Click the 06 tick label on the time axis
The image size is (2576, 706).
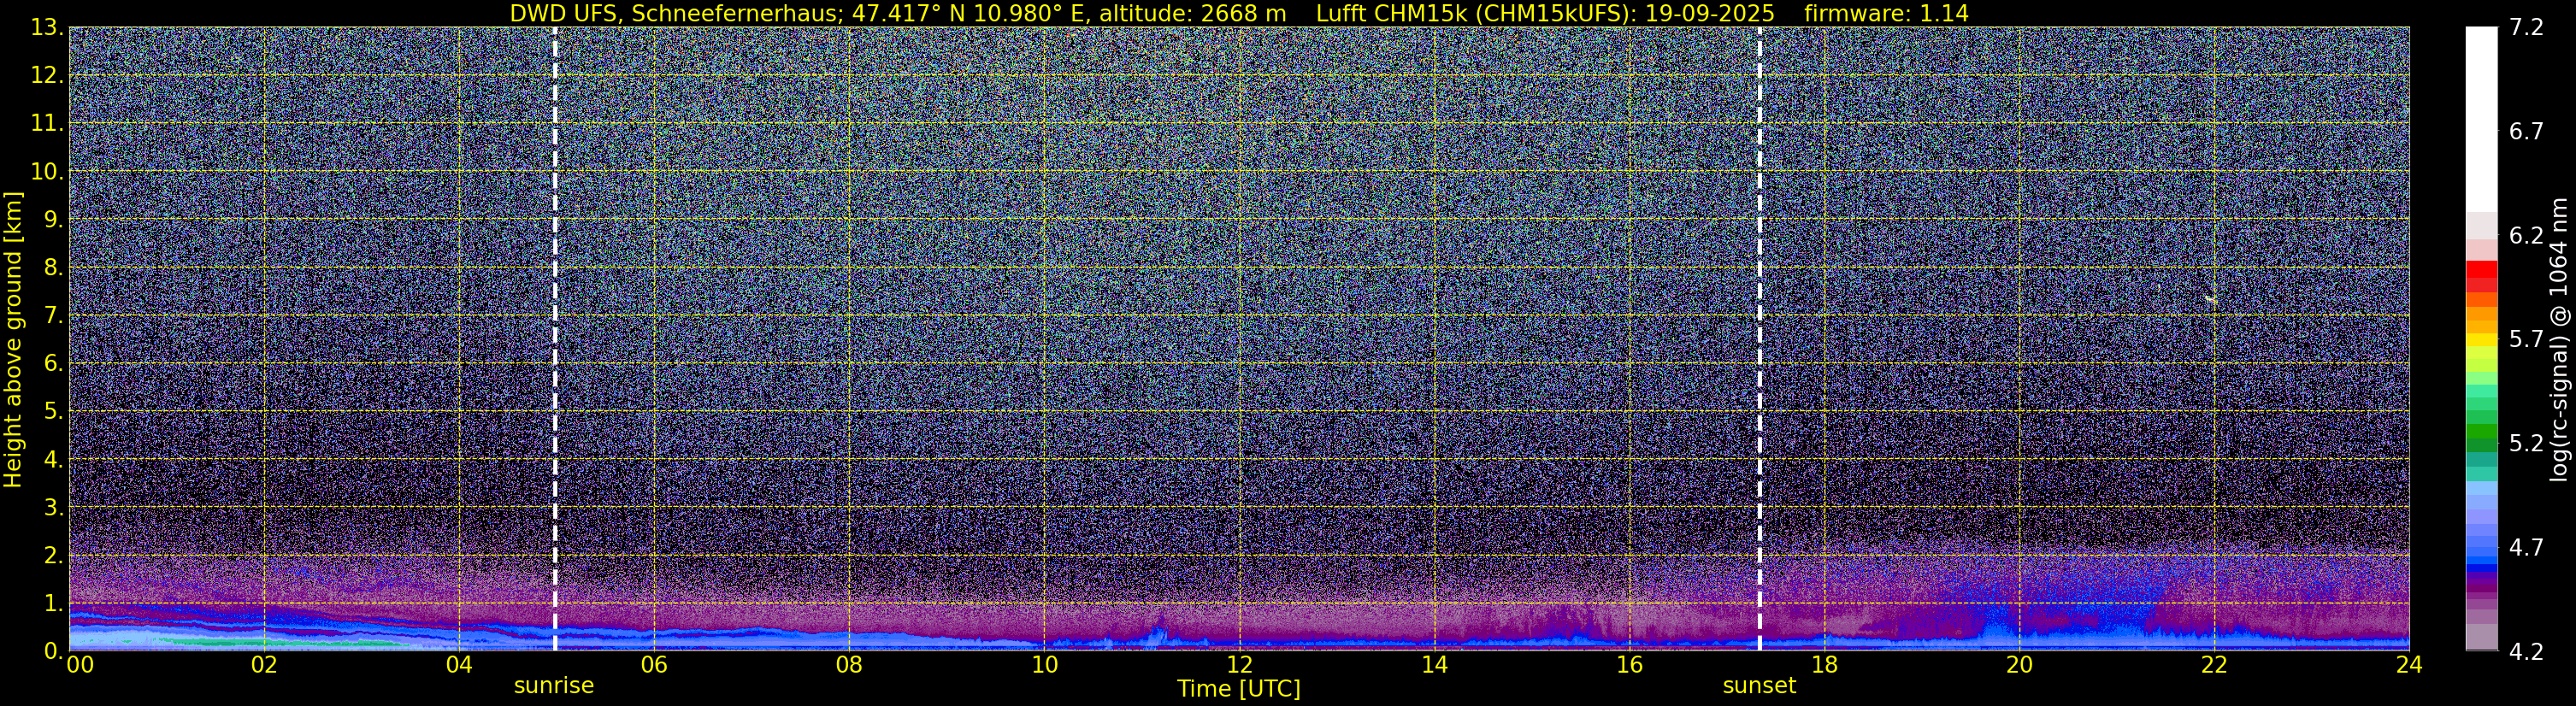pos(654,666)
